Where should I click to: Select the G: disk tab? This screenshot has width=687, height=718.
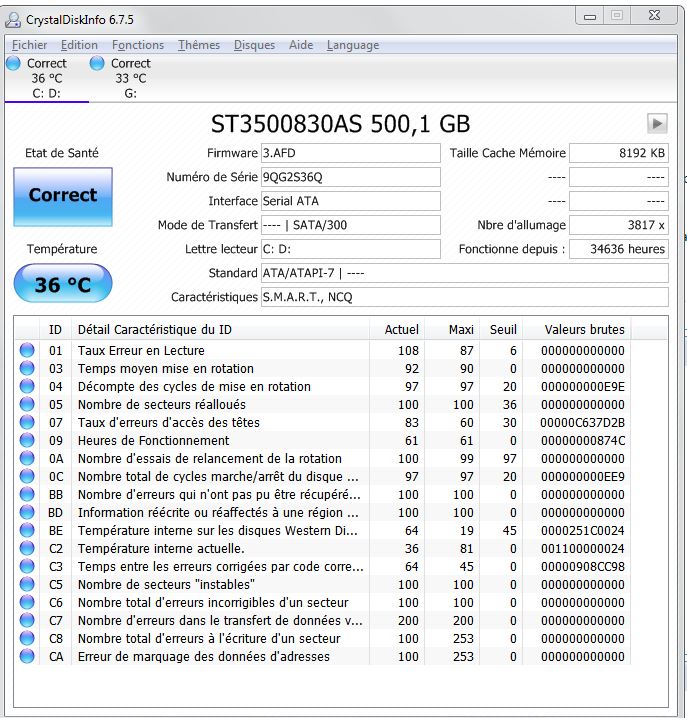131,78
